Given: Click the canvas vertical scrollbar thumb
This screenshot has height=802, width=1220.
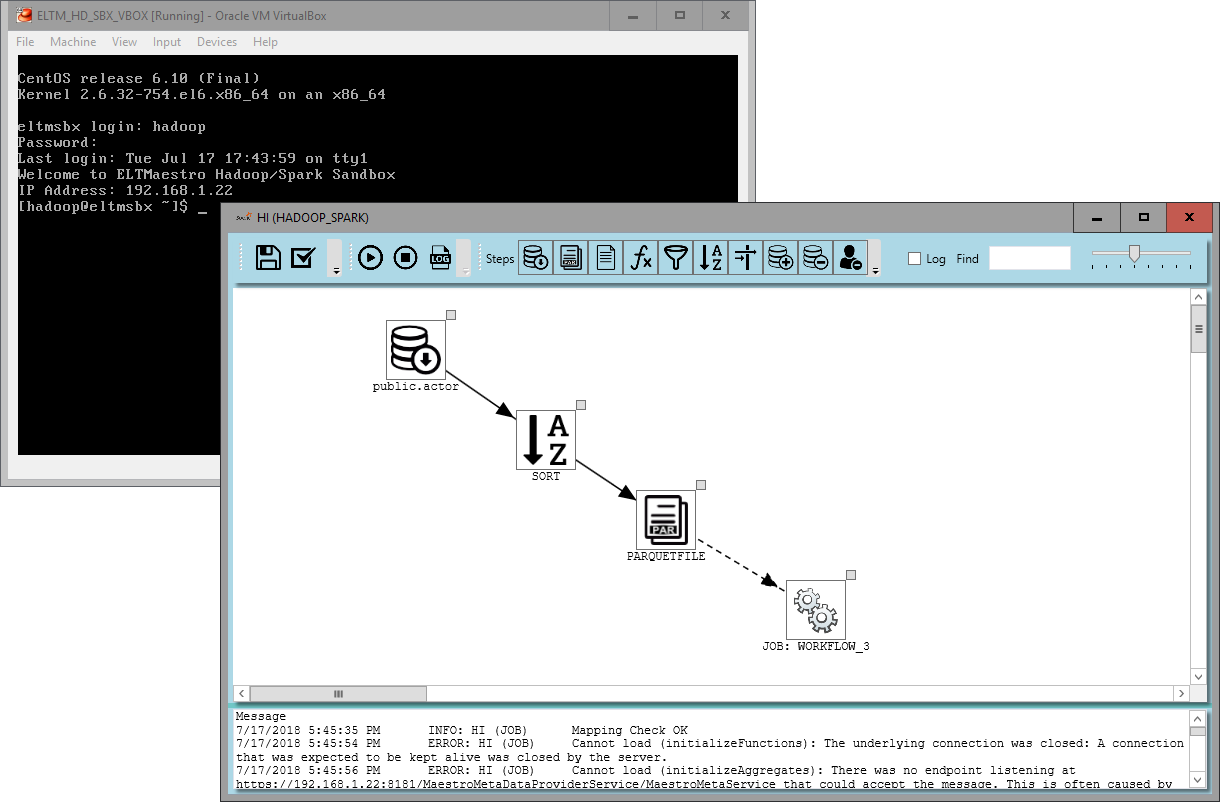Looking at the screenshot, I should click(1198, 329).
